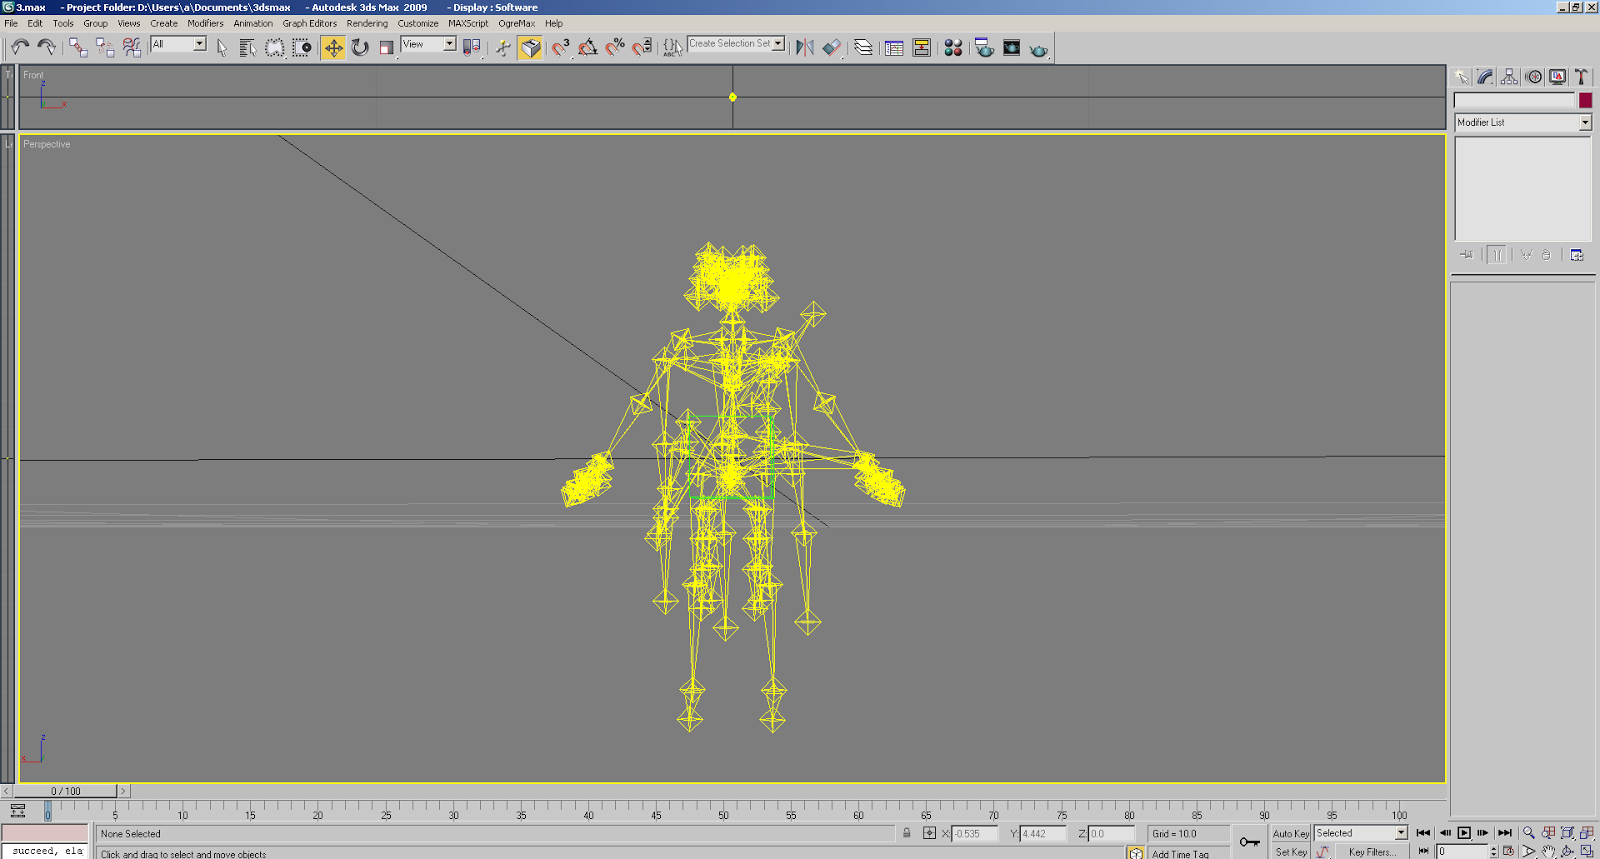Image resolution: width=1600 pixels, height=859 pixels.
Task: Switch to the Hierarchy command panel tab
Action: click(x=1510, y=77)
